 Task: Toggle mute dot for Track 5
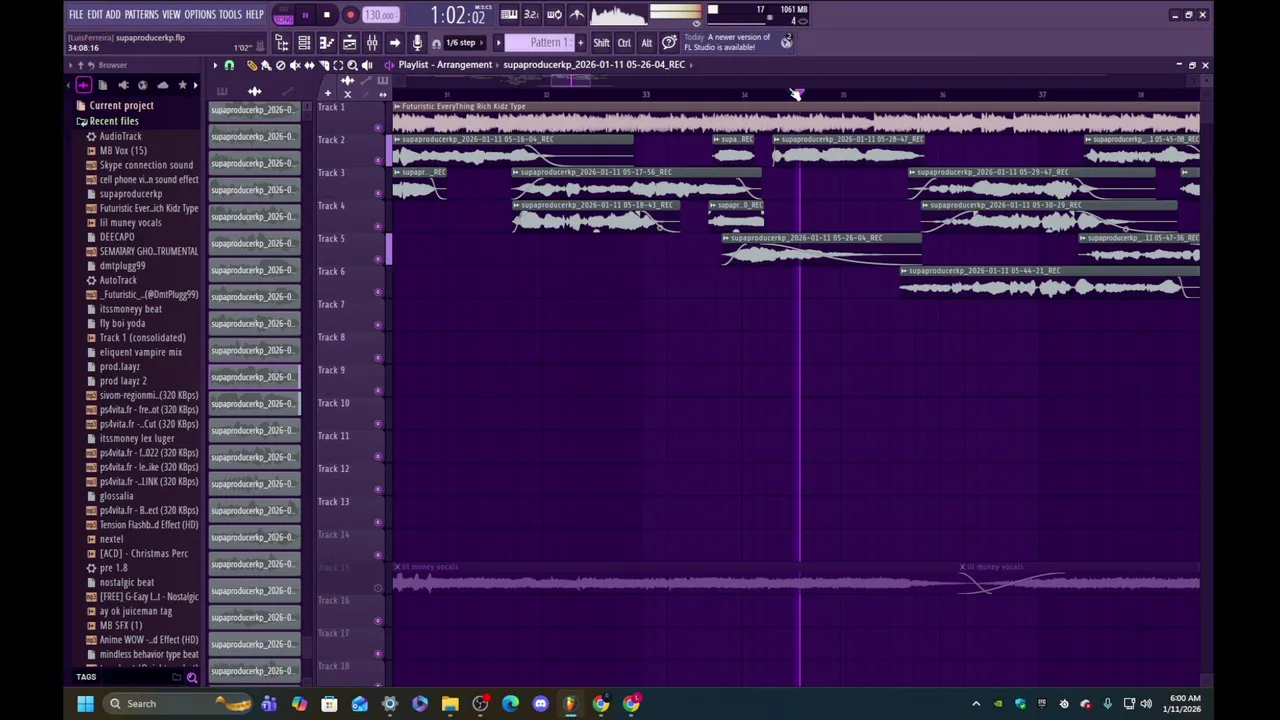[378, 260]
